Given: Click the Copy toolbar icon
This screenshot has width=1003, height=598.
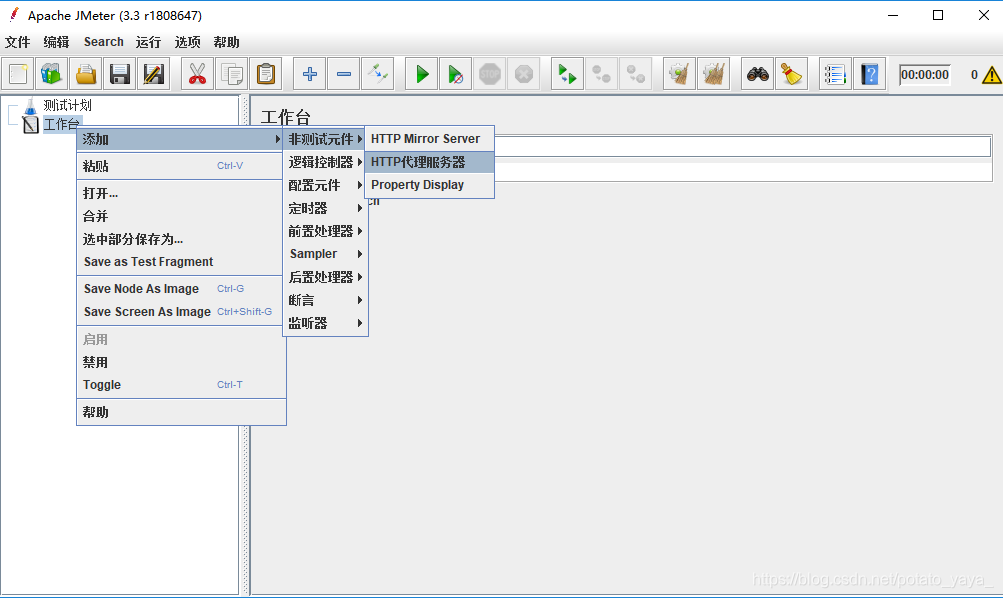Looking at the screenshot, I should point(232,74).
